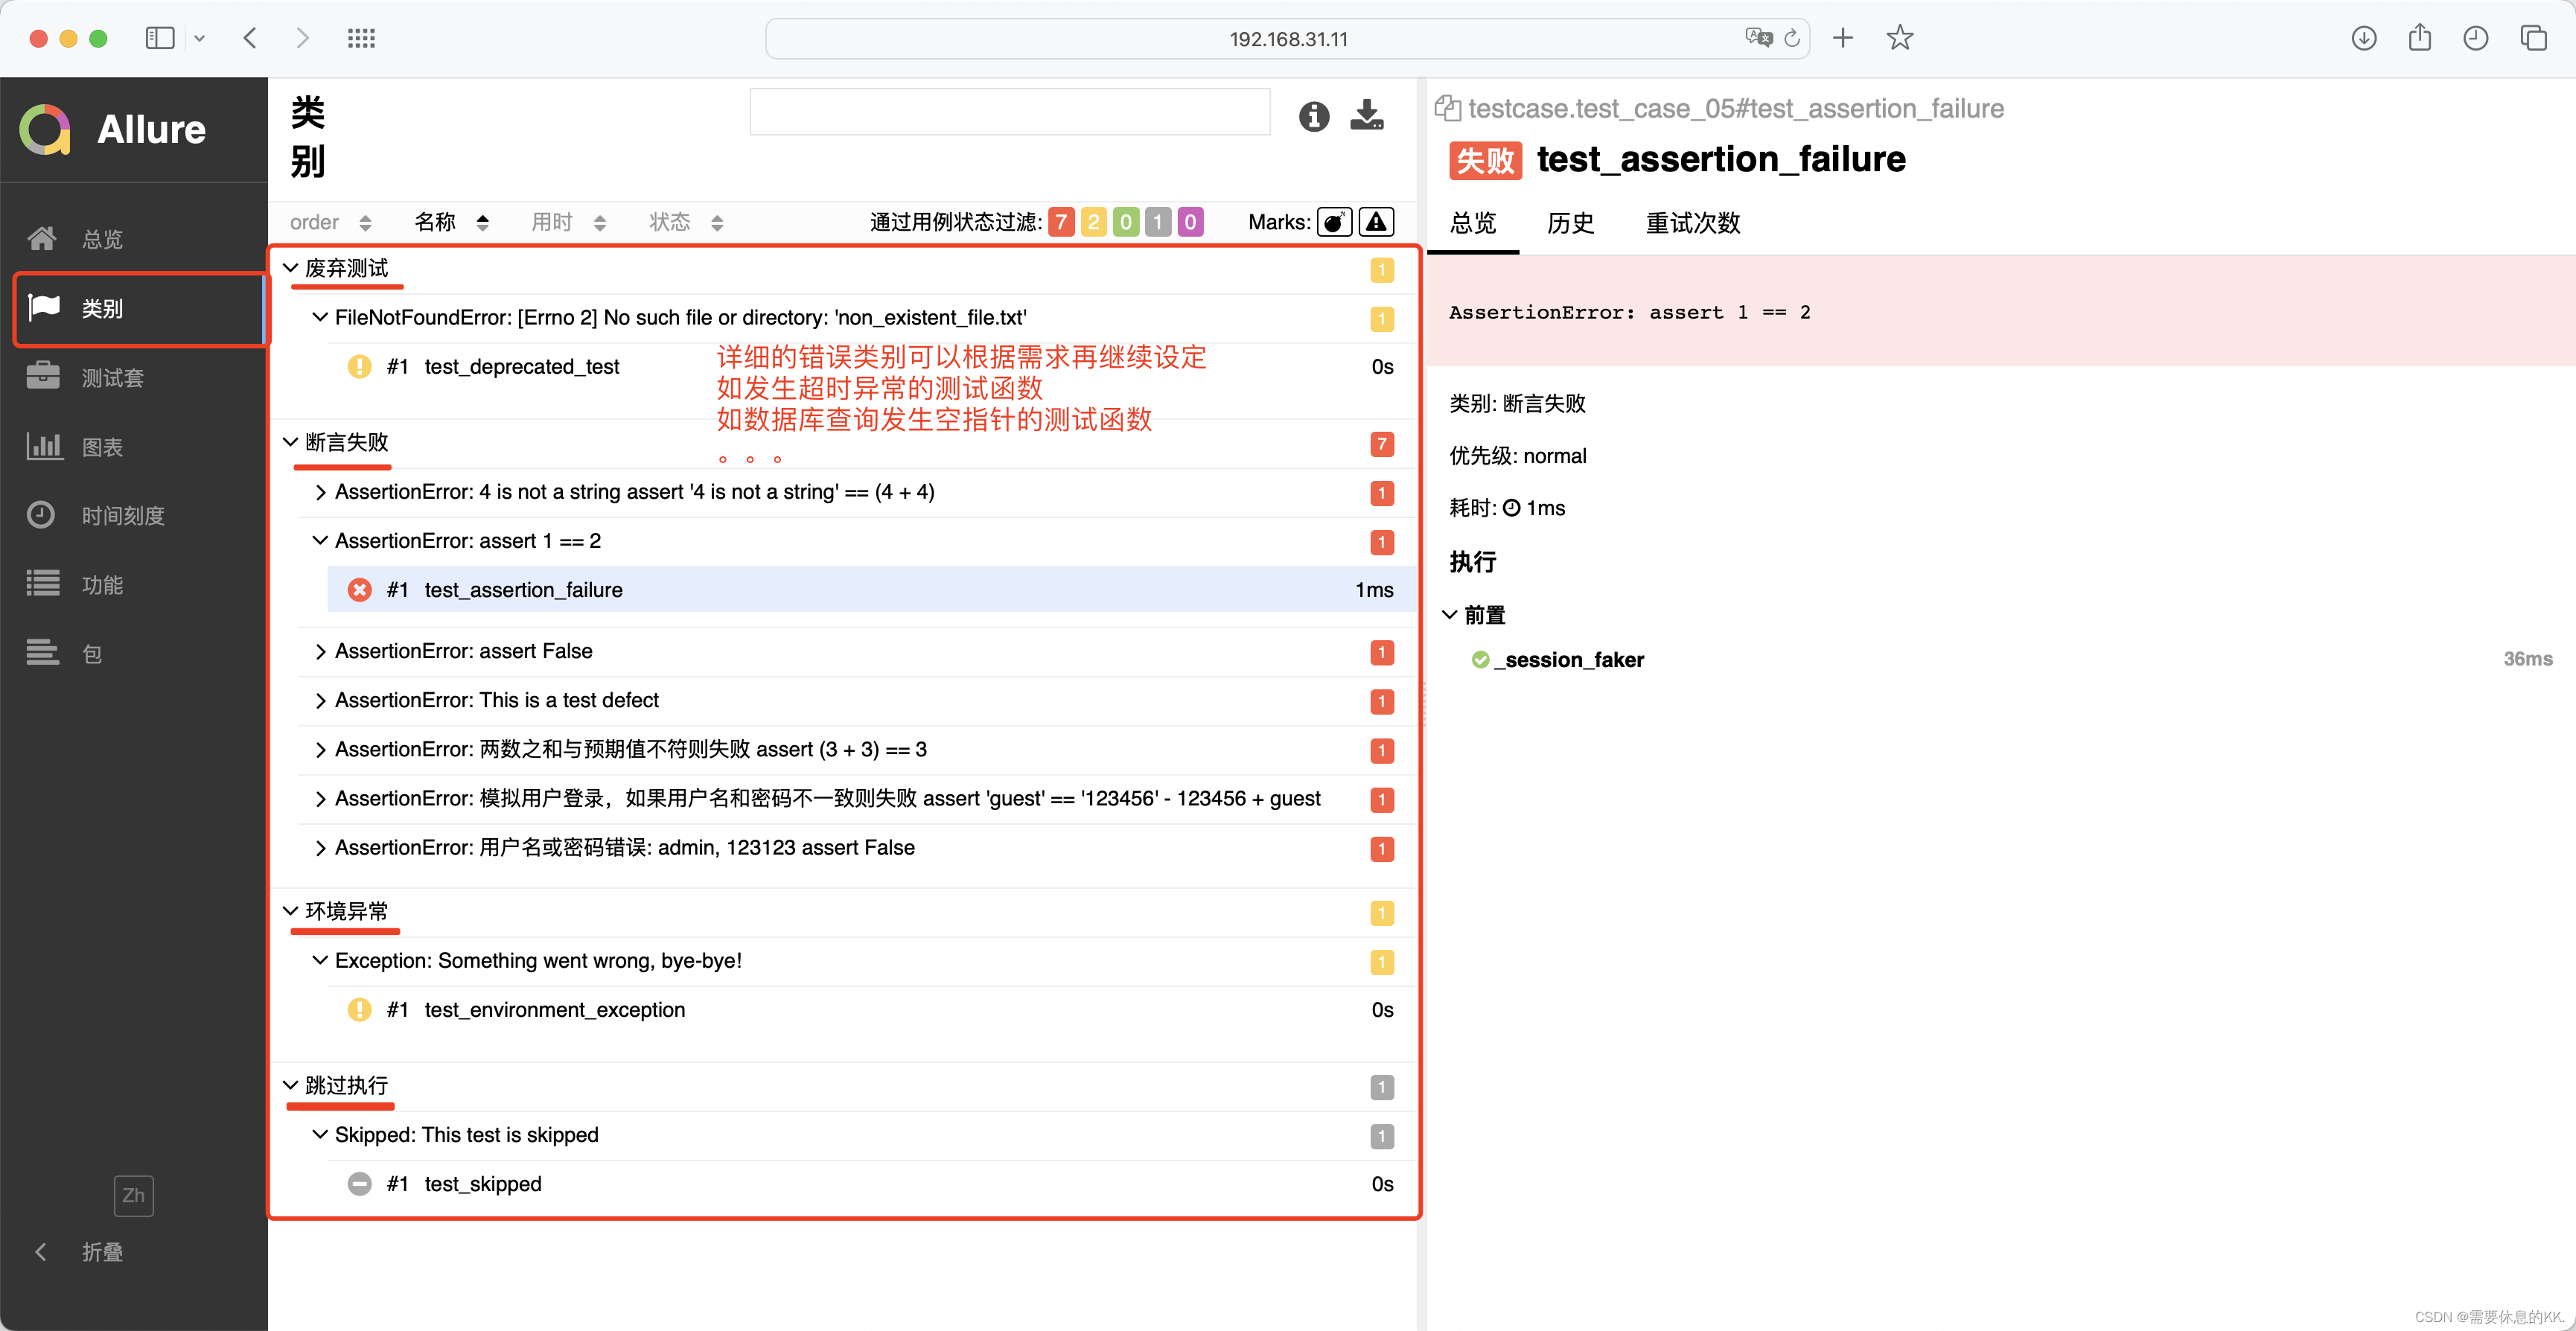Show tab overview icon
This screenshot has width=2576, height=1331.
click(x=2533, y=38)
